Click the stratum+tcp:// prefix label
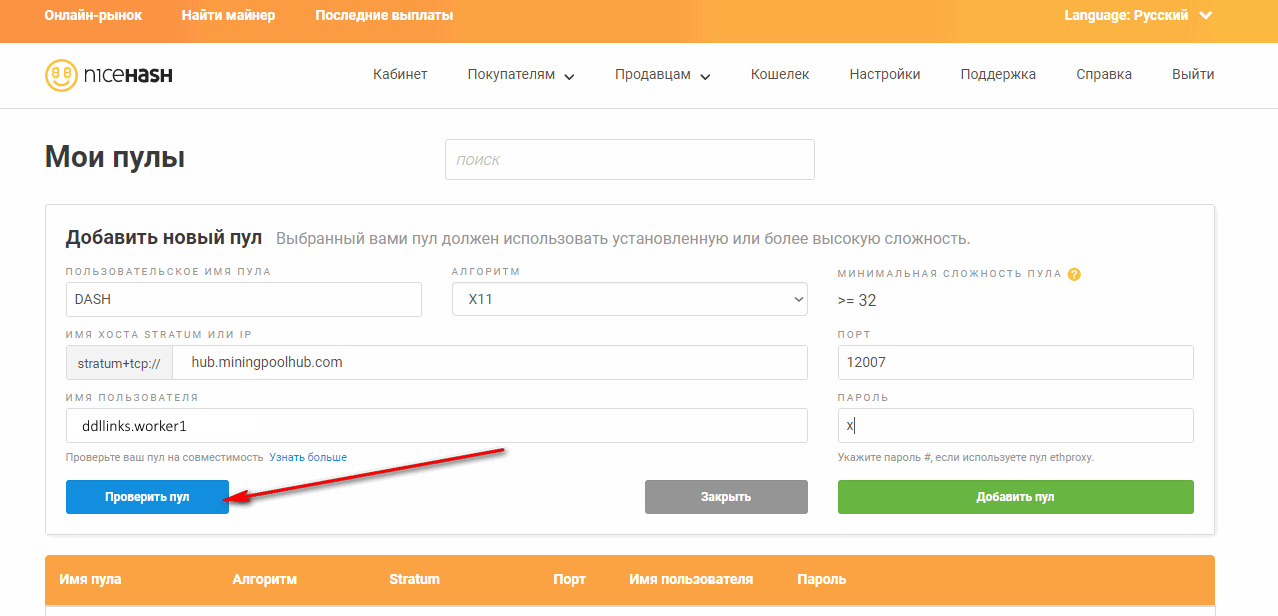 pos(119,363)
